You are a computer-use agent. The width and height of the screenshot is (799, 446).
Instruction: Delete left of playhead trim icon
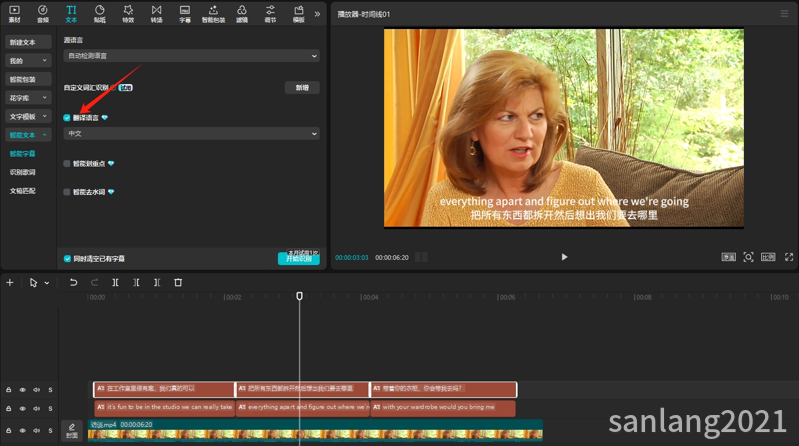[x=136, y=282]
